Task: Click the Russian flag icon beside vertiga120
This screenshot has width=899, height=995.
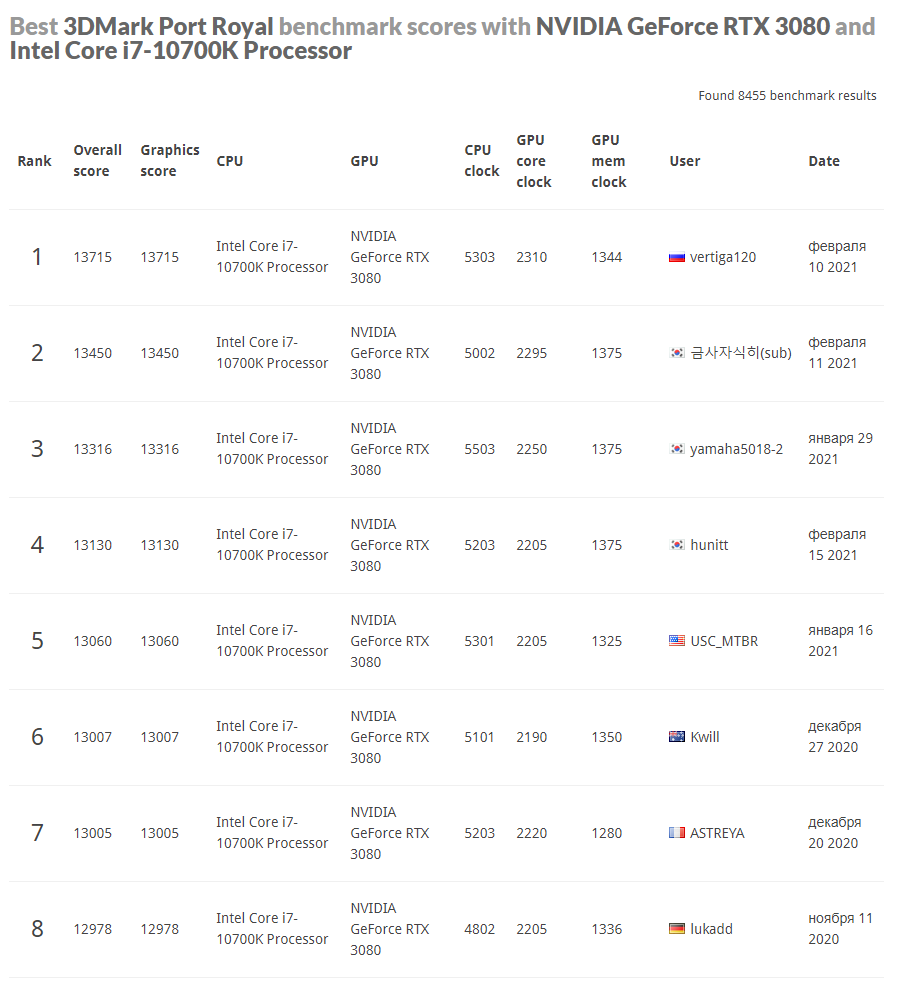Action: point(677,257)
